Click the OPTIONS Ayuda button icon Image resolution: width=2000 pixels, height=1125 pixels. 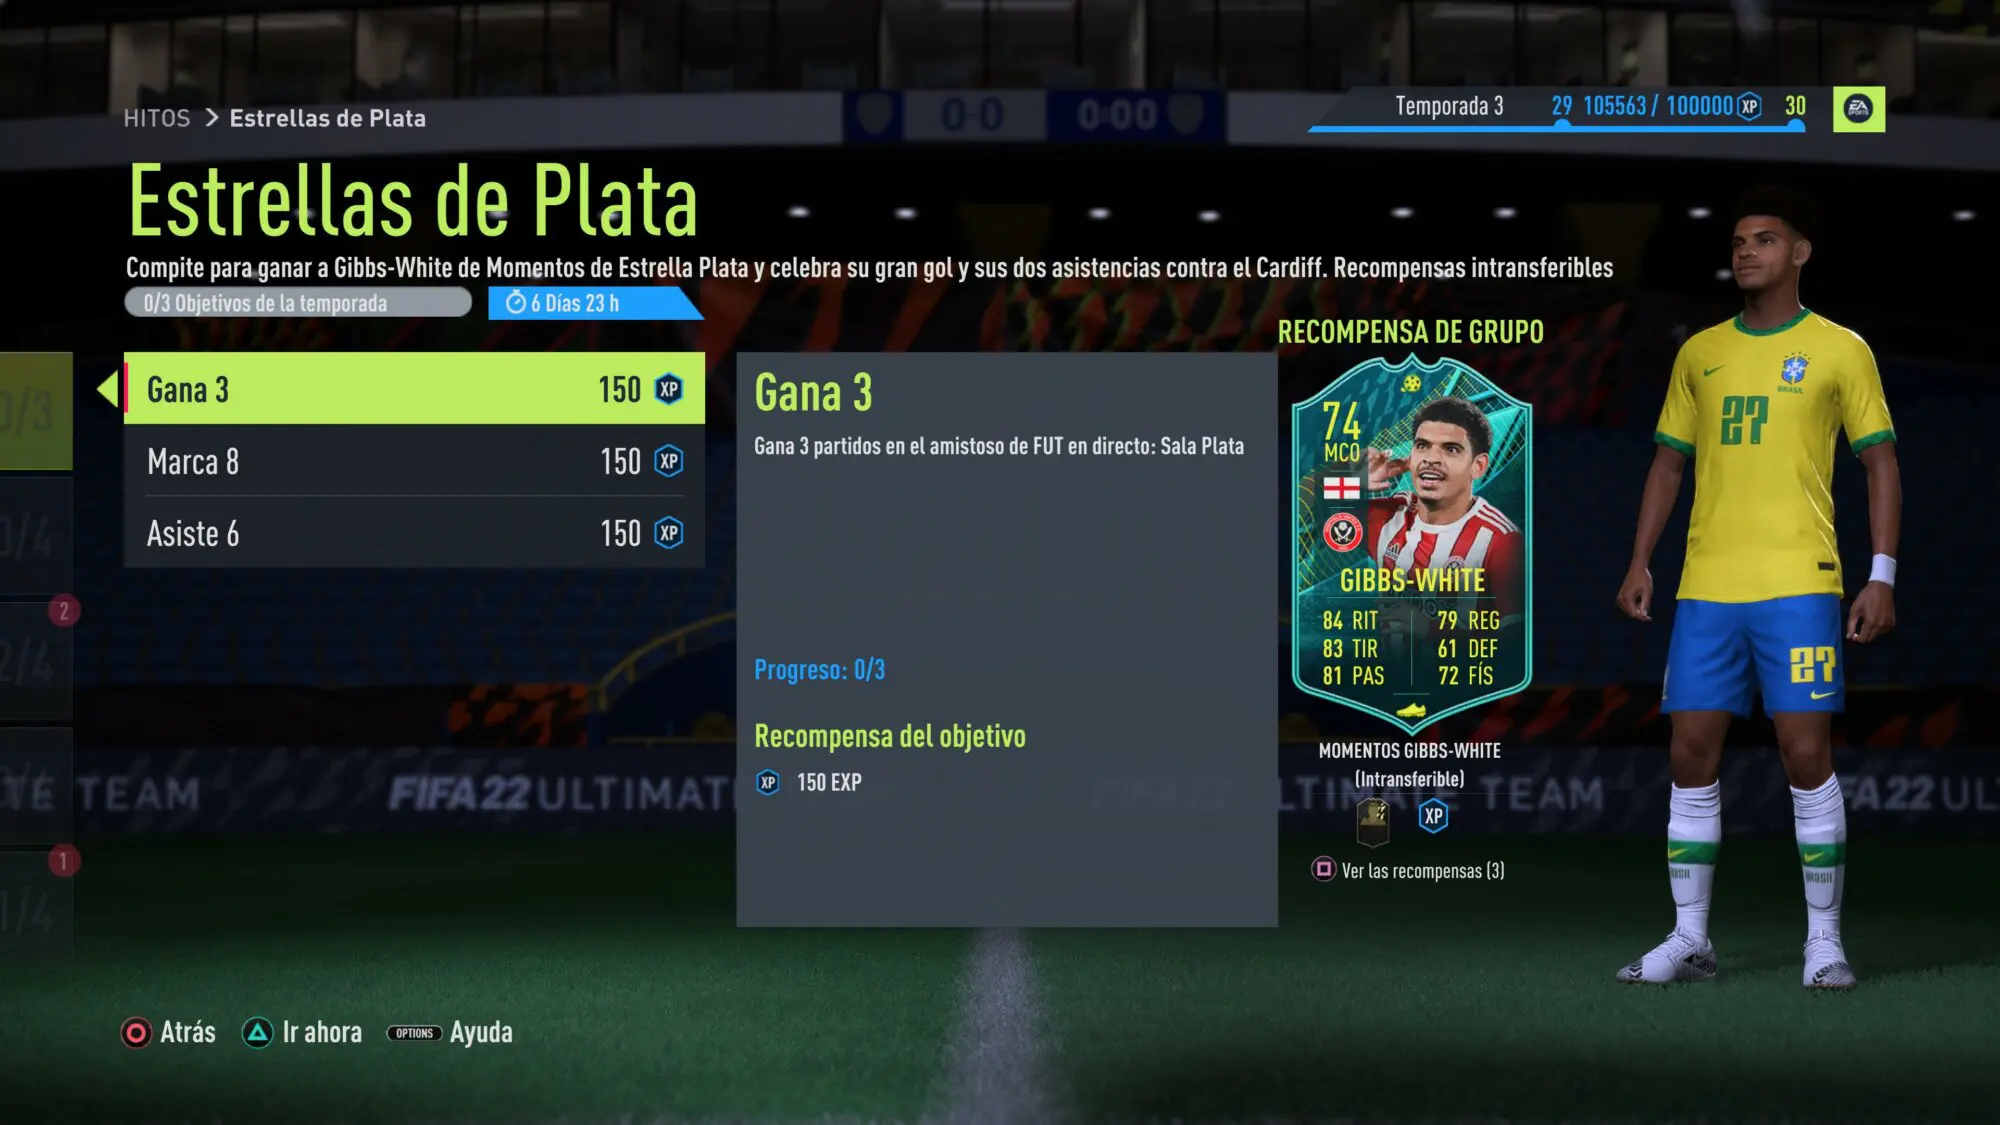(x=414, y=1033)
